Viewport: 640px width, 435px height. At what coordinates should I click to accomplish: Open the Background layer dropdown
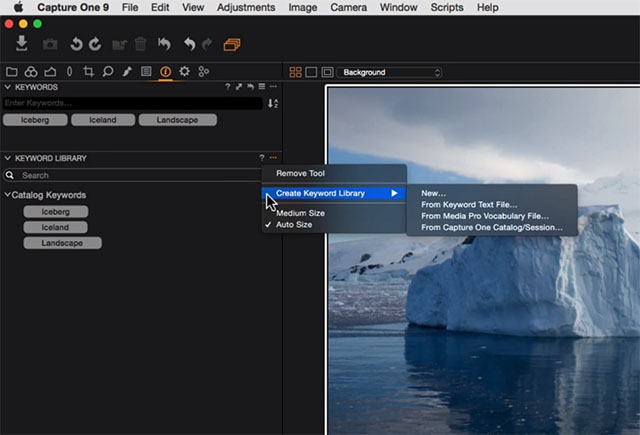[x=390, y=72]
